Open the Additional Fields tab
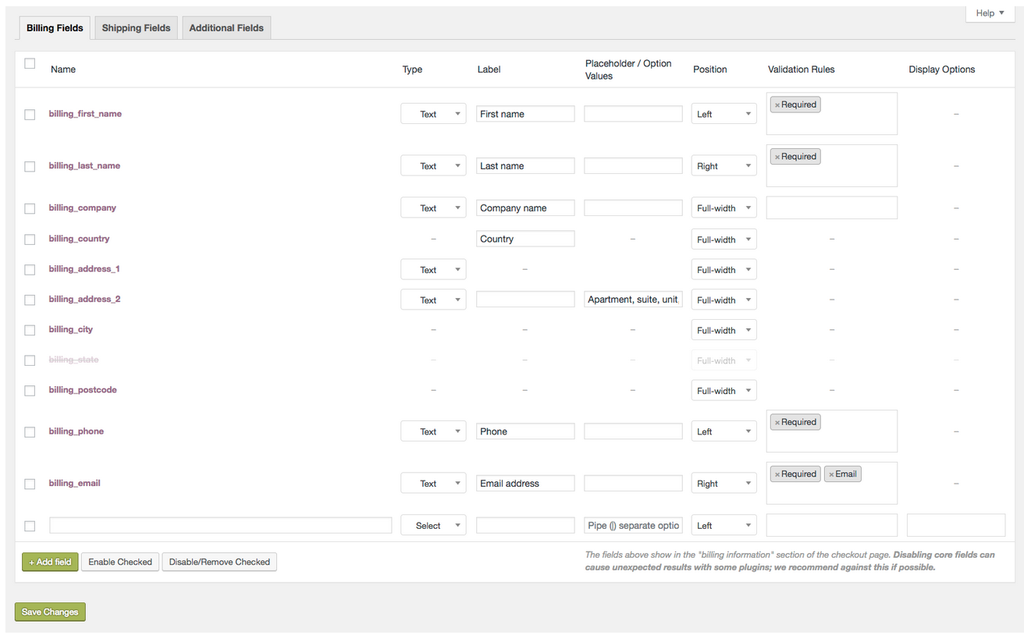This screenshot has width=1024, height=635. click(226, 28)
